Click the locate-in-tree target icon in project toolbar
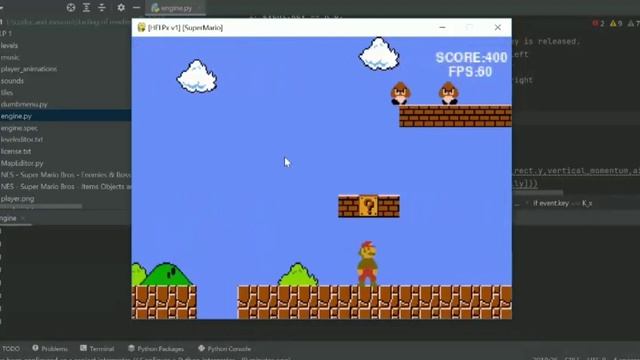 click(x=71, y=7)
